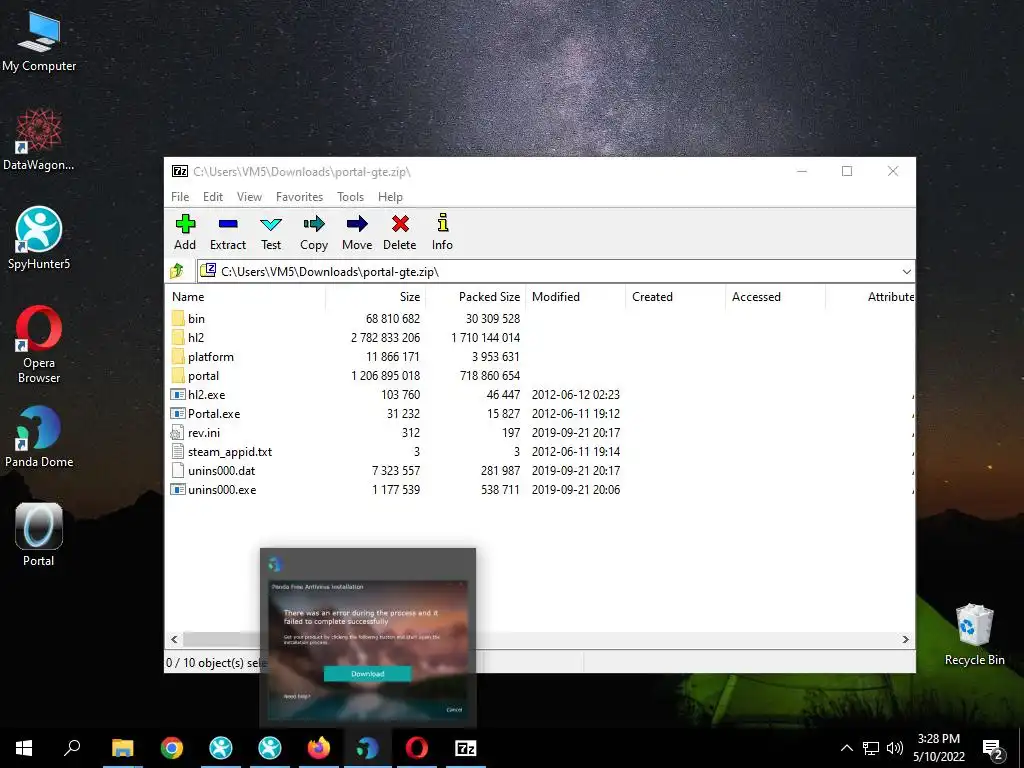The image size is (1024, 768).
Task: Click the horizontal scrollbar left arrow
Action: pyautogui.click(x=174, y=639)
